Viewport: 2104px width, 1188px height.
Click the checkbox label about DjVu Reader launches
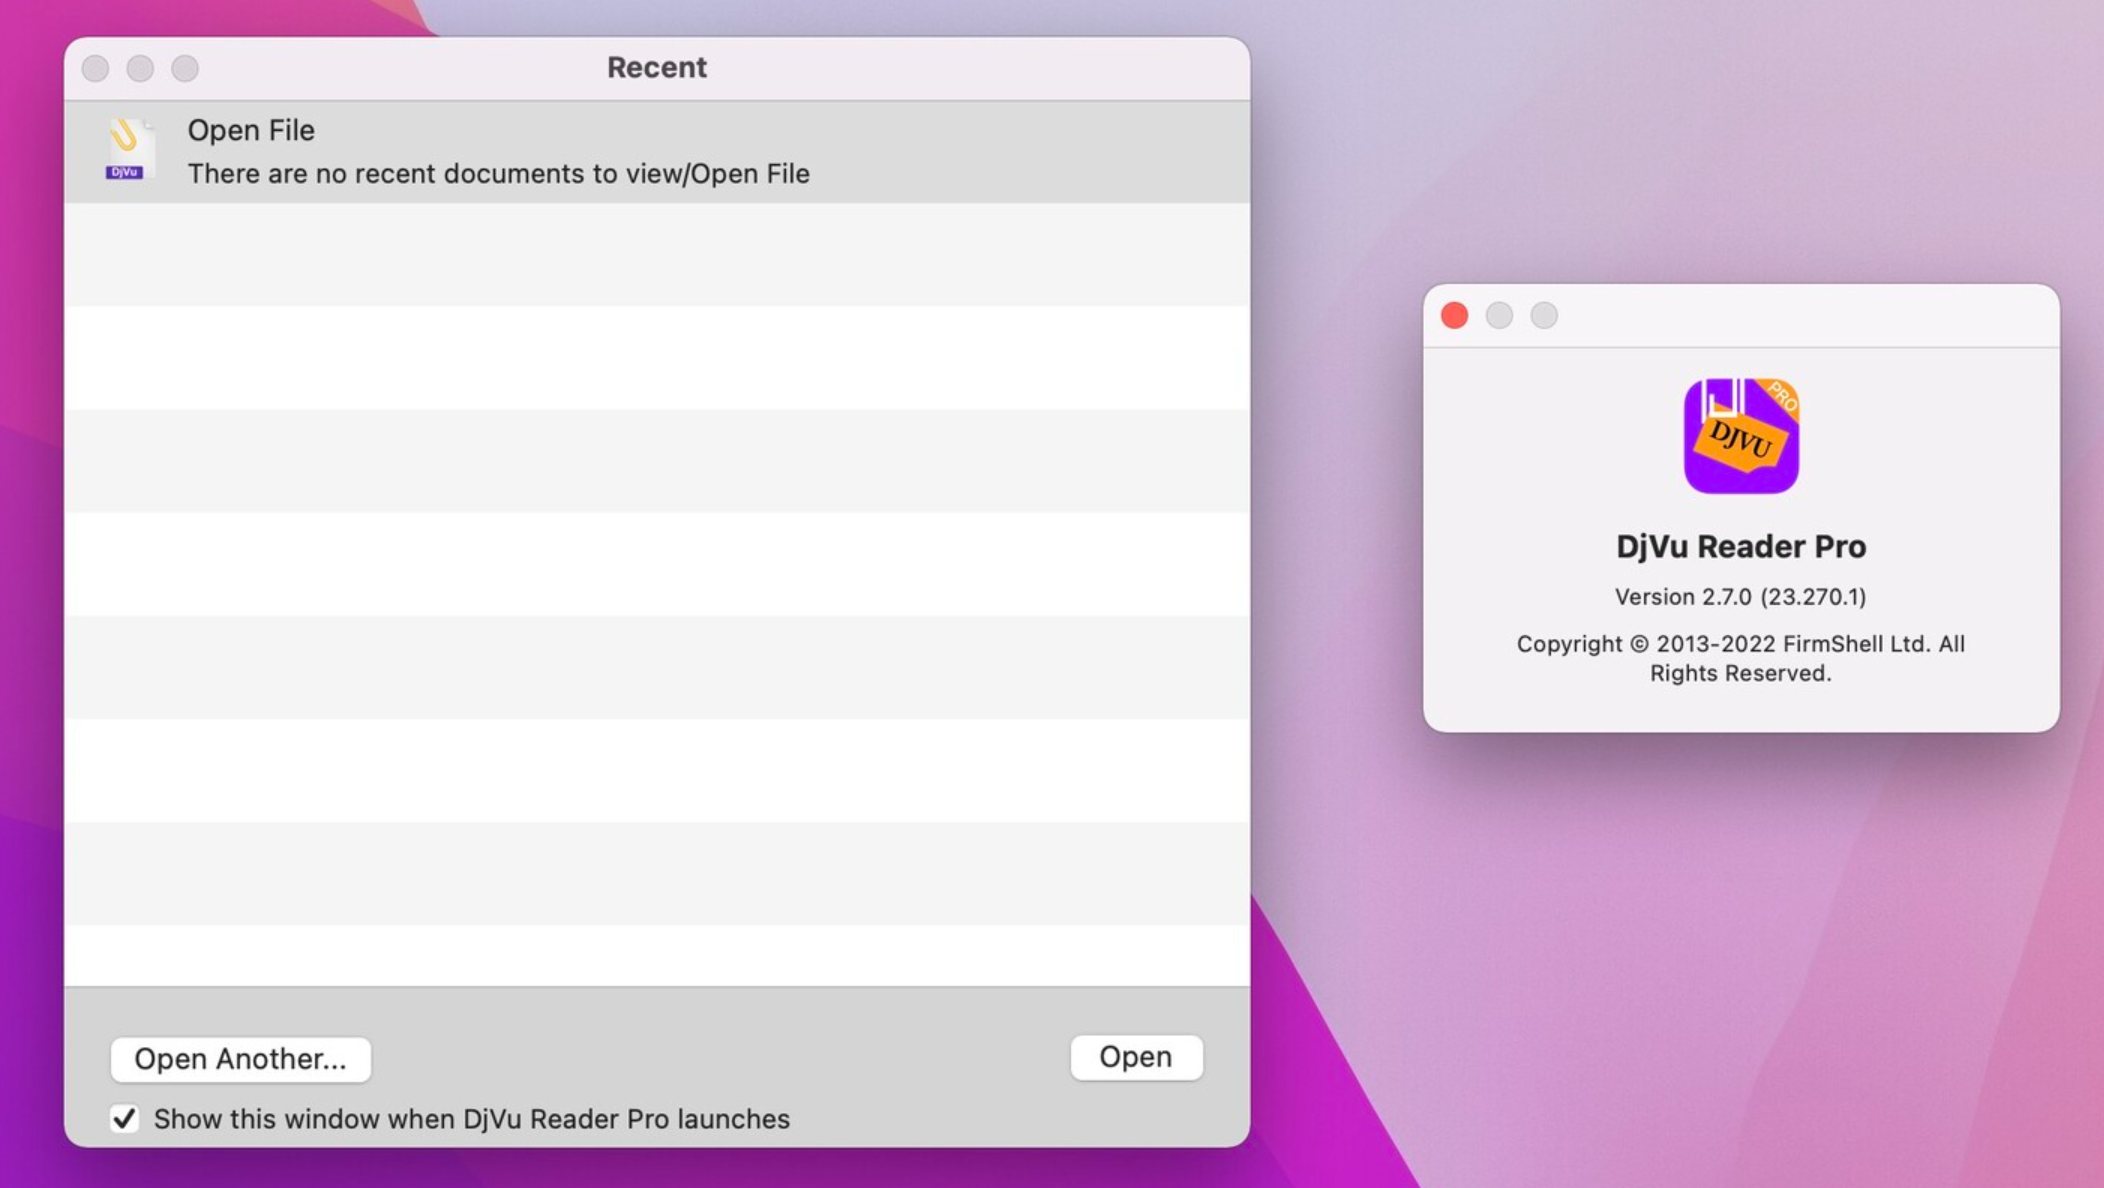(471, 1119)
